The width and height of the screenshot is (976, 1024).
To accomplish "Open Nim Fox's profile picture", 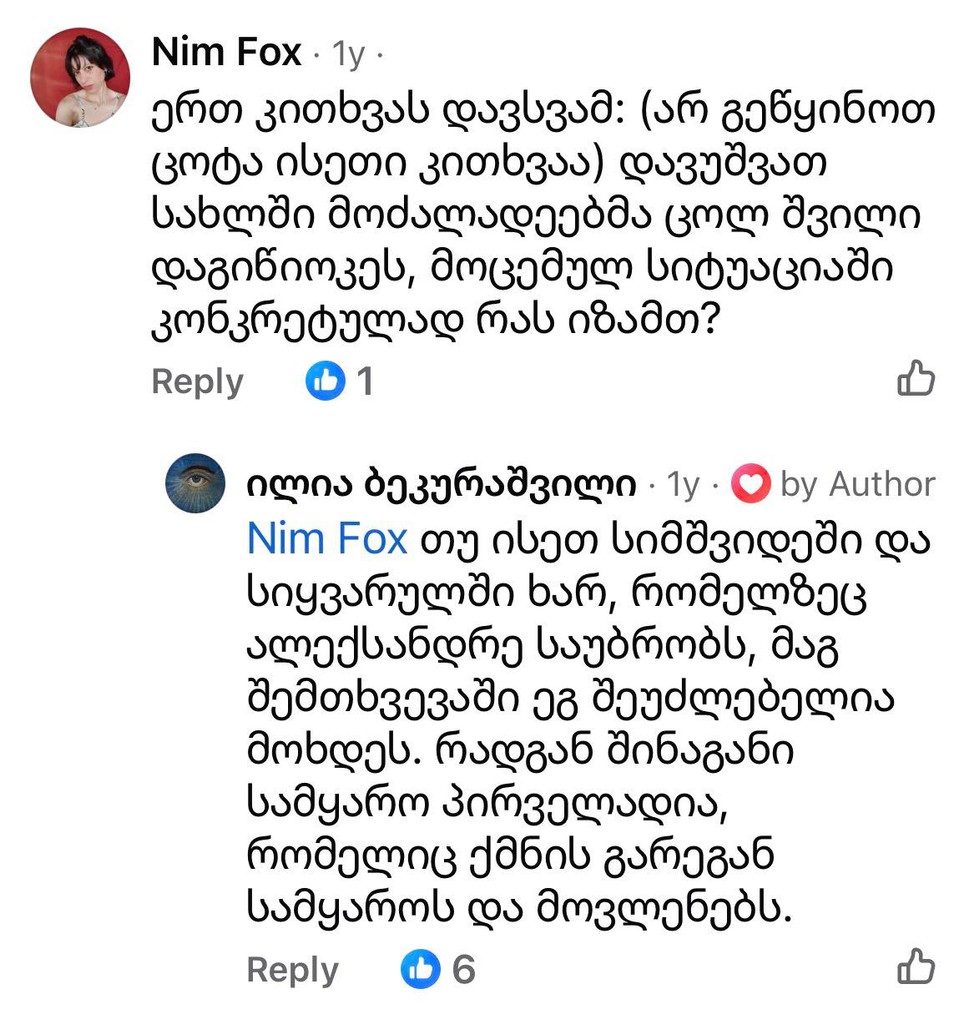I will [x=81, y=78].
